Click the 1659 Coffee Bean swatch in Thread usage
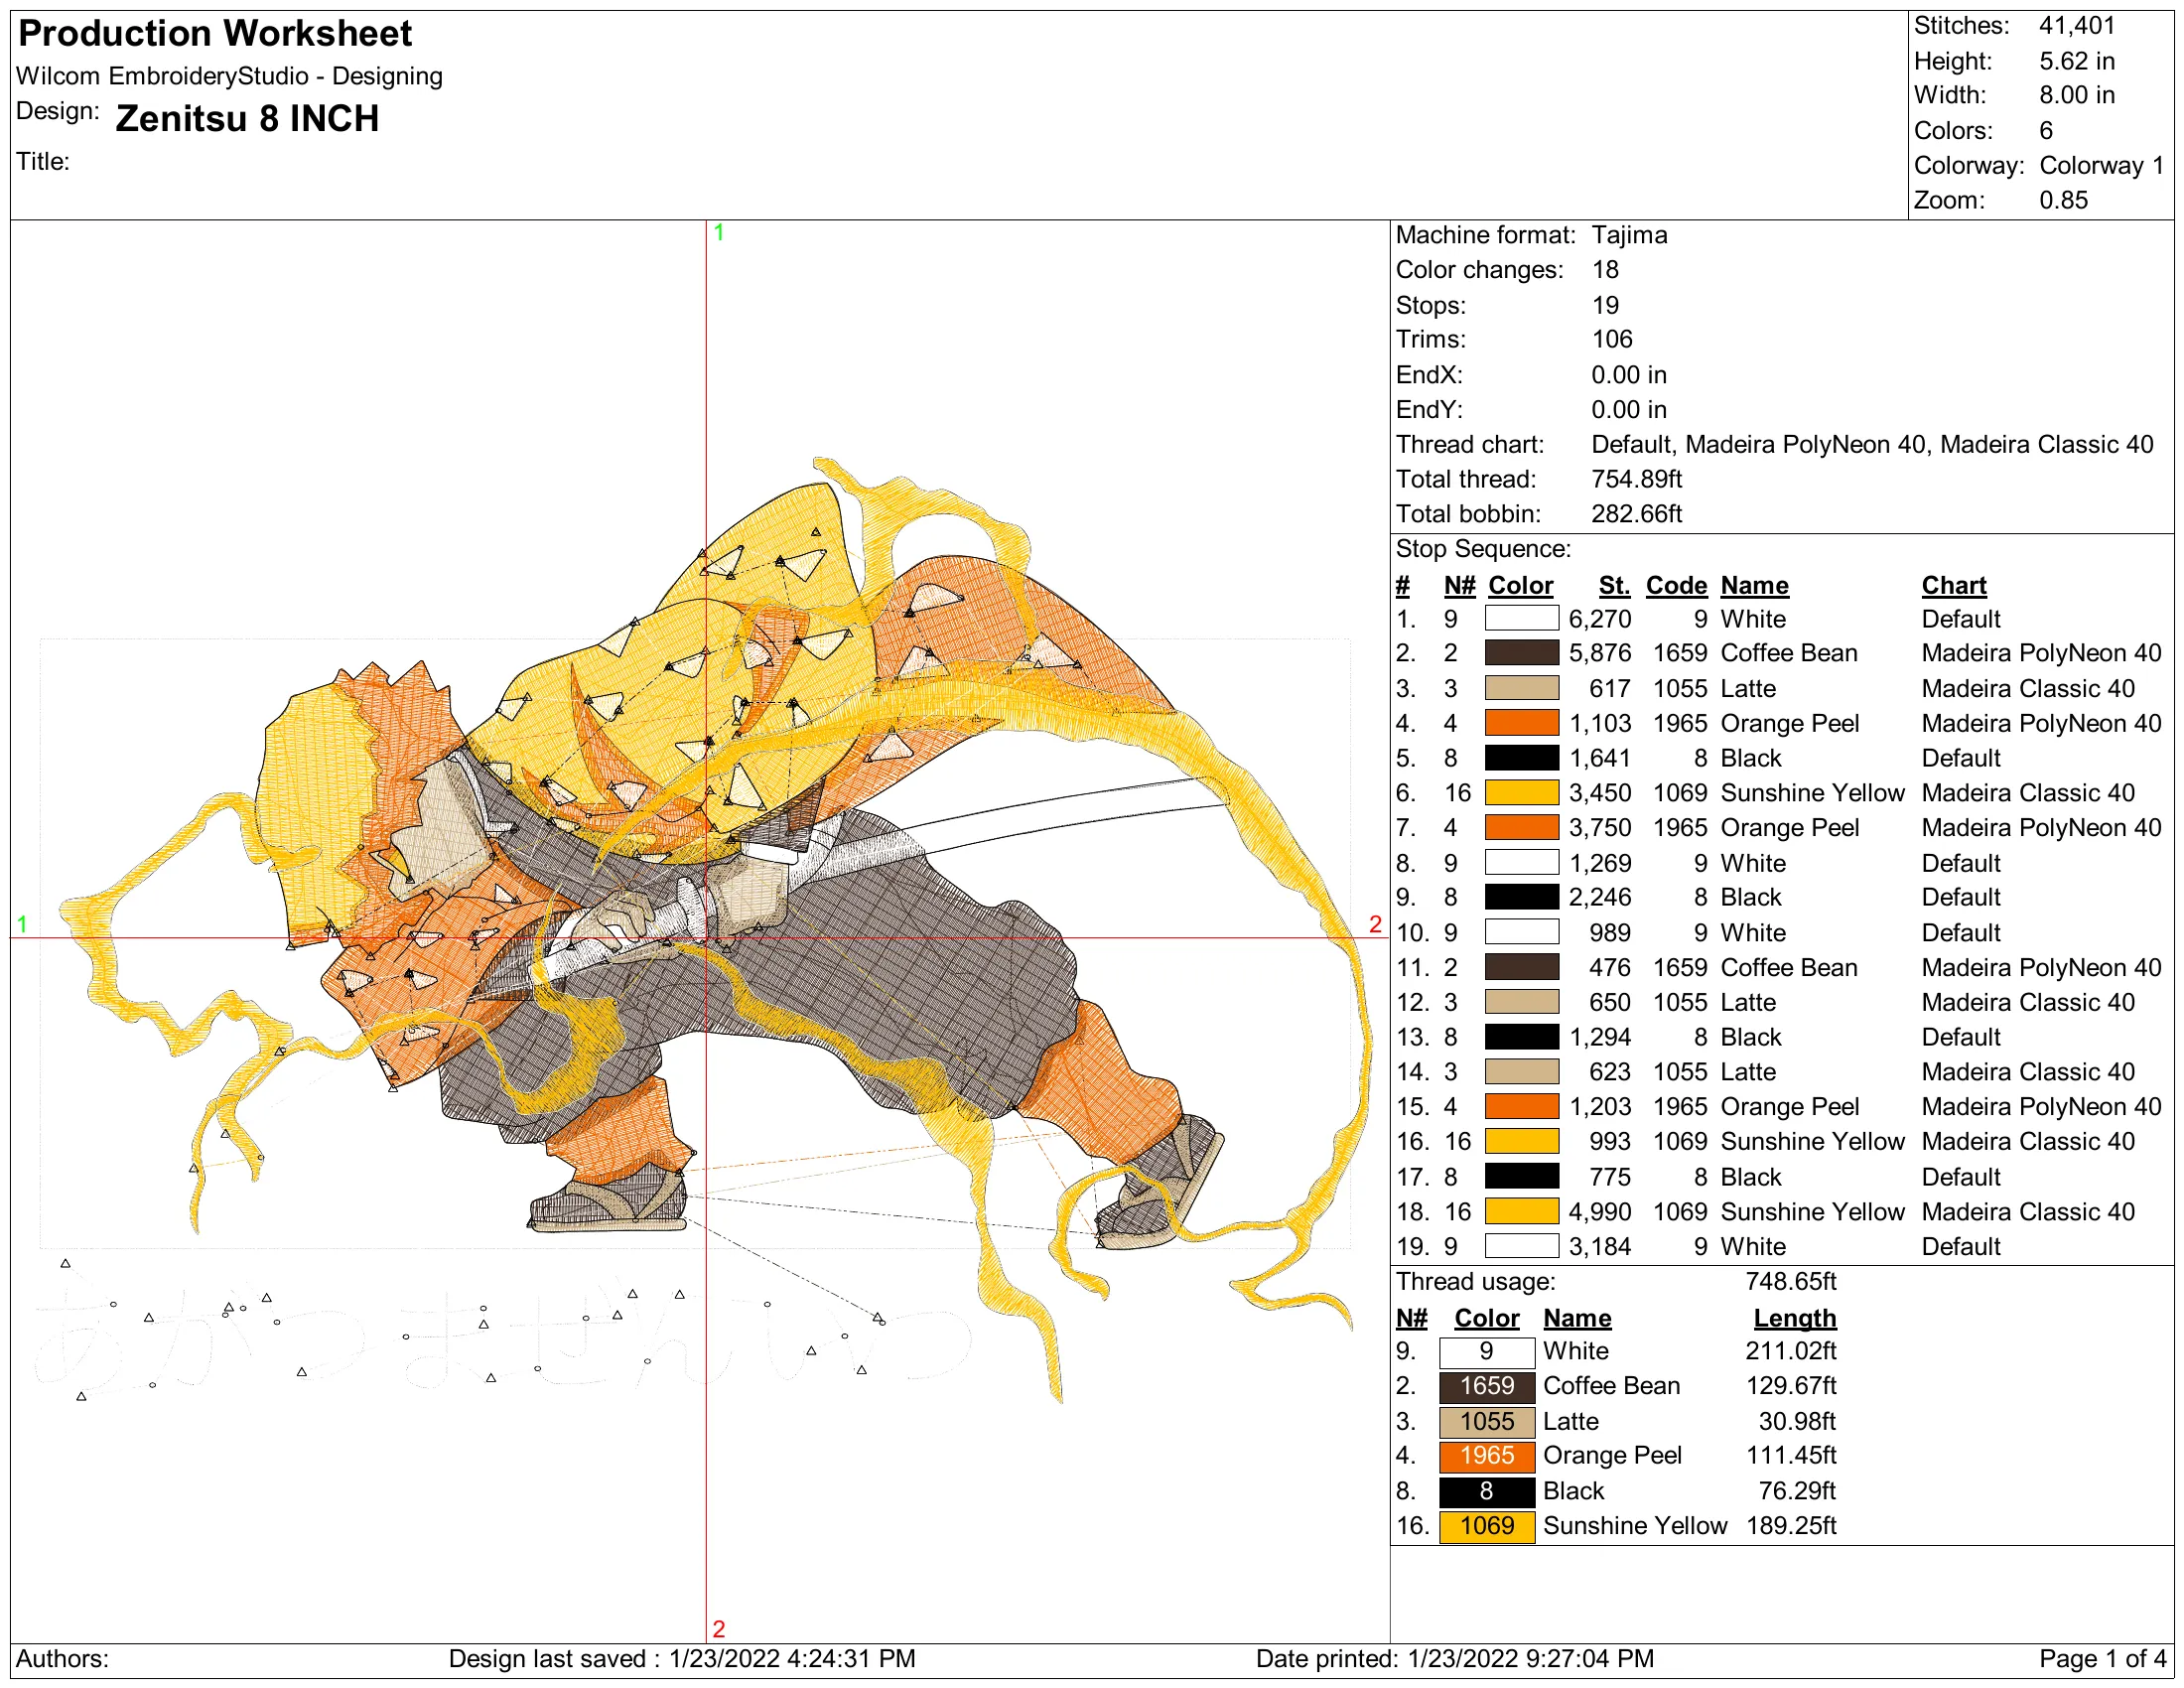2184x1688 pixels. (x=1486, y=1386)
